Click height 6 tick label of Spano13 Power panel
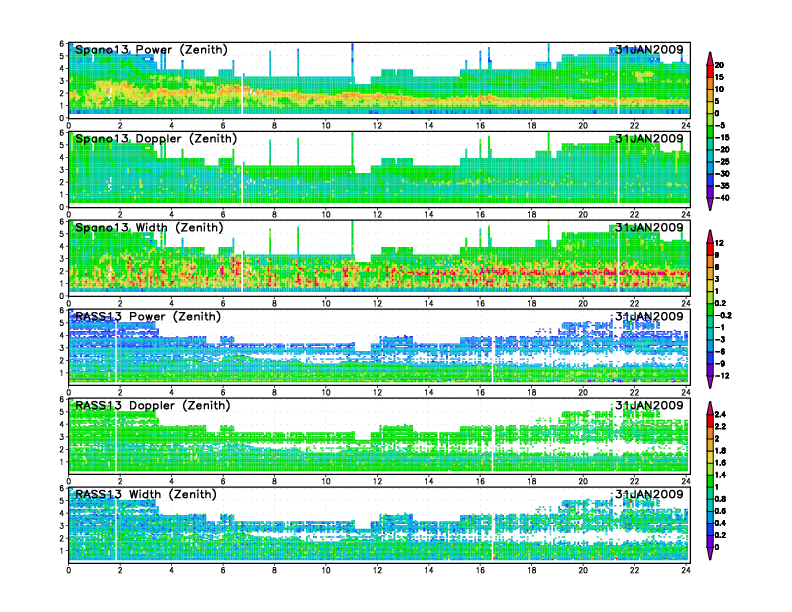792x612 pixels. coord(62,44)
